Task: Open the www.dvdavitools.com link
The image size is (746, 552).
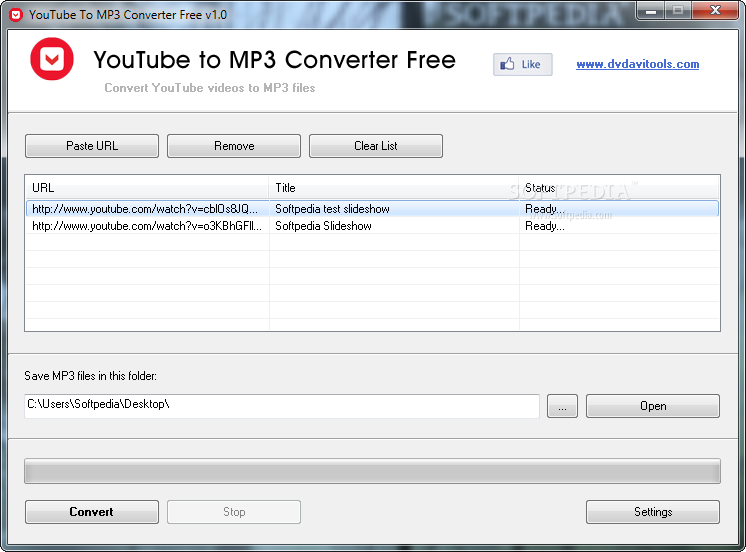Action: click(x=638, y=64)
